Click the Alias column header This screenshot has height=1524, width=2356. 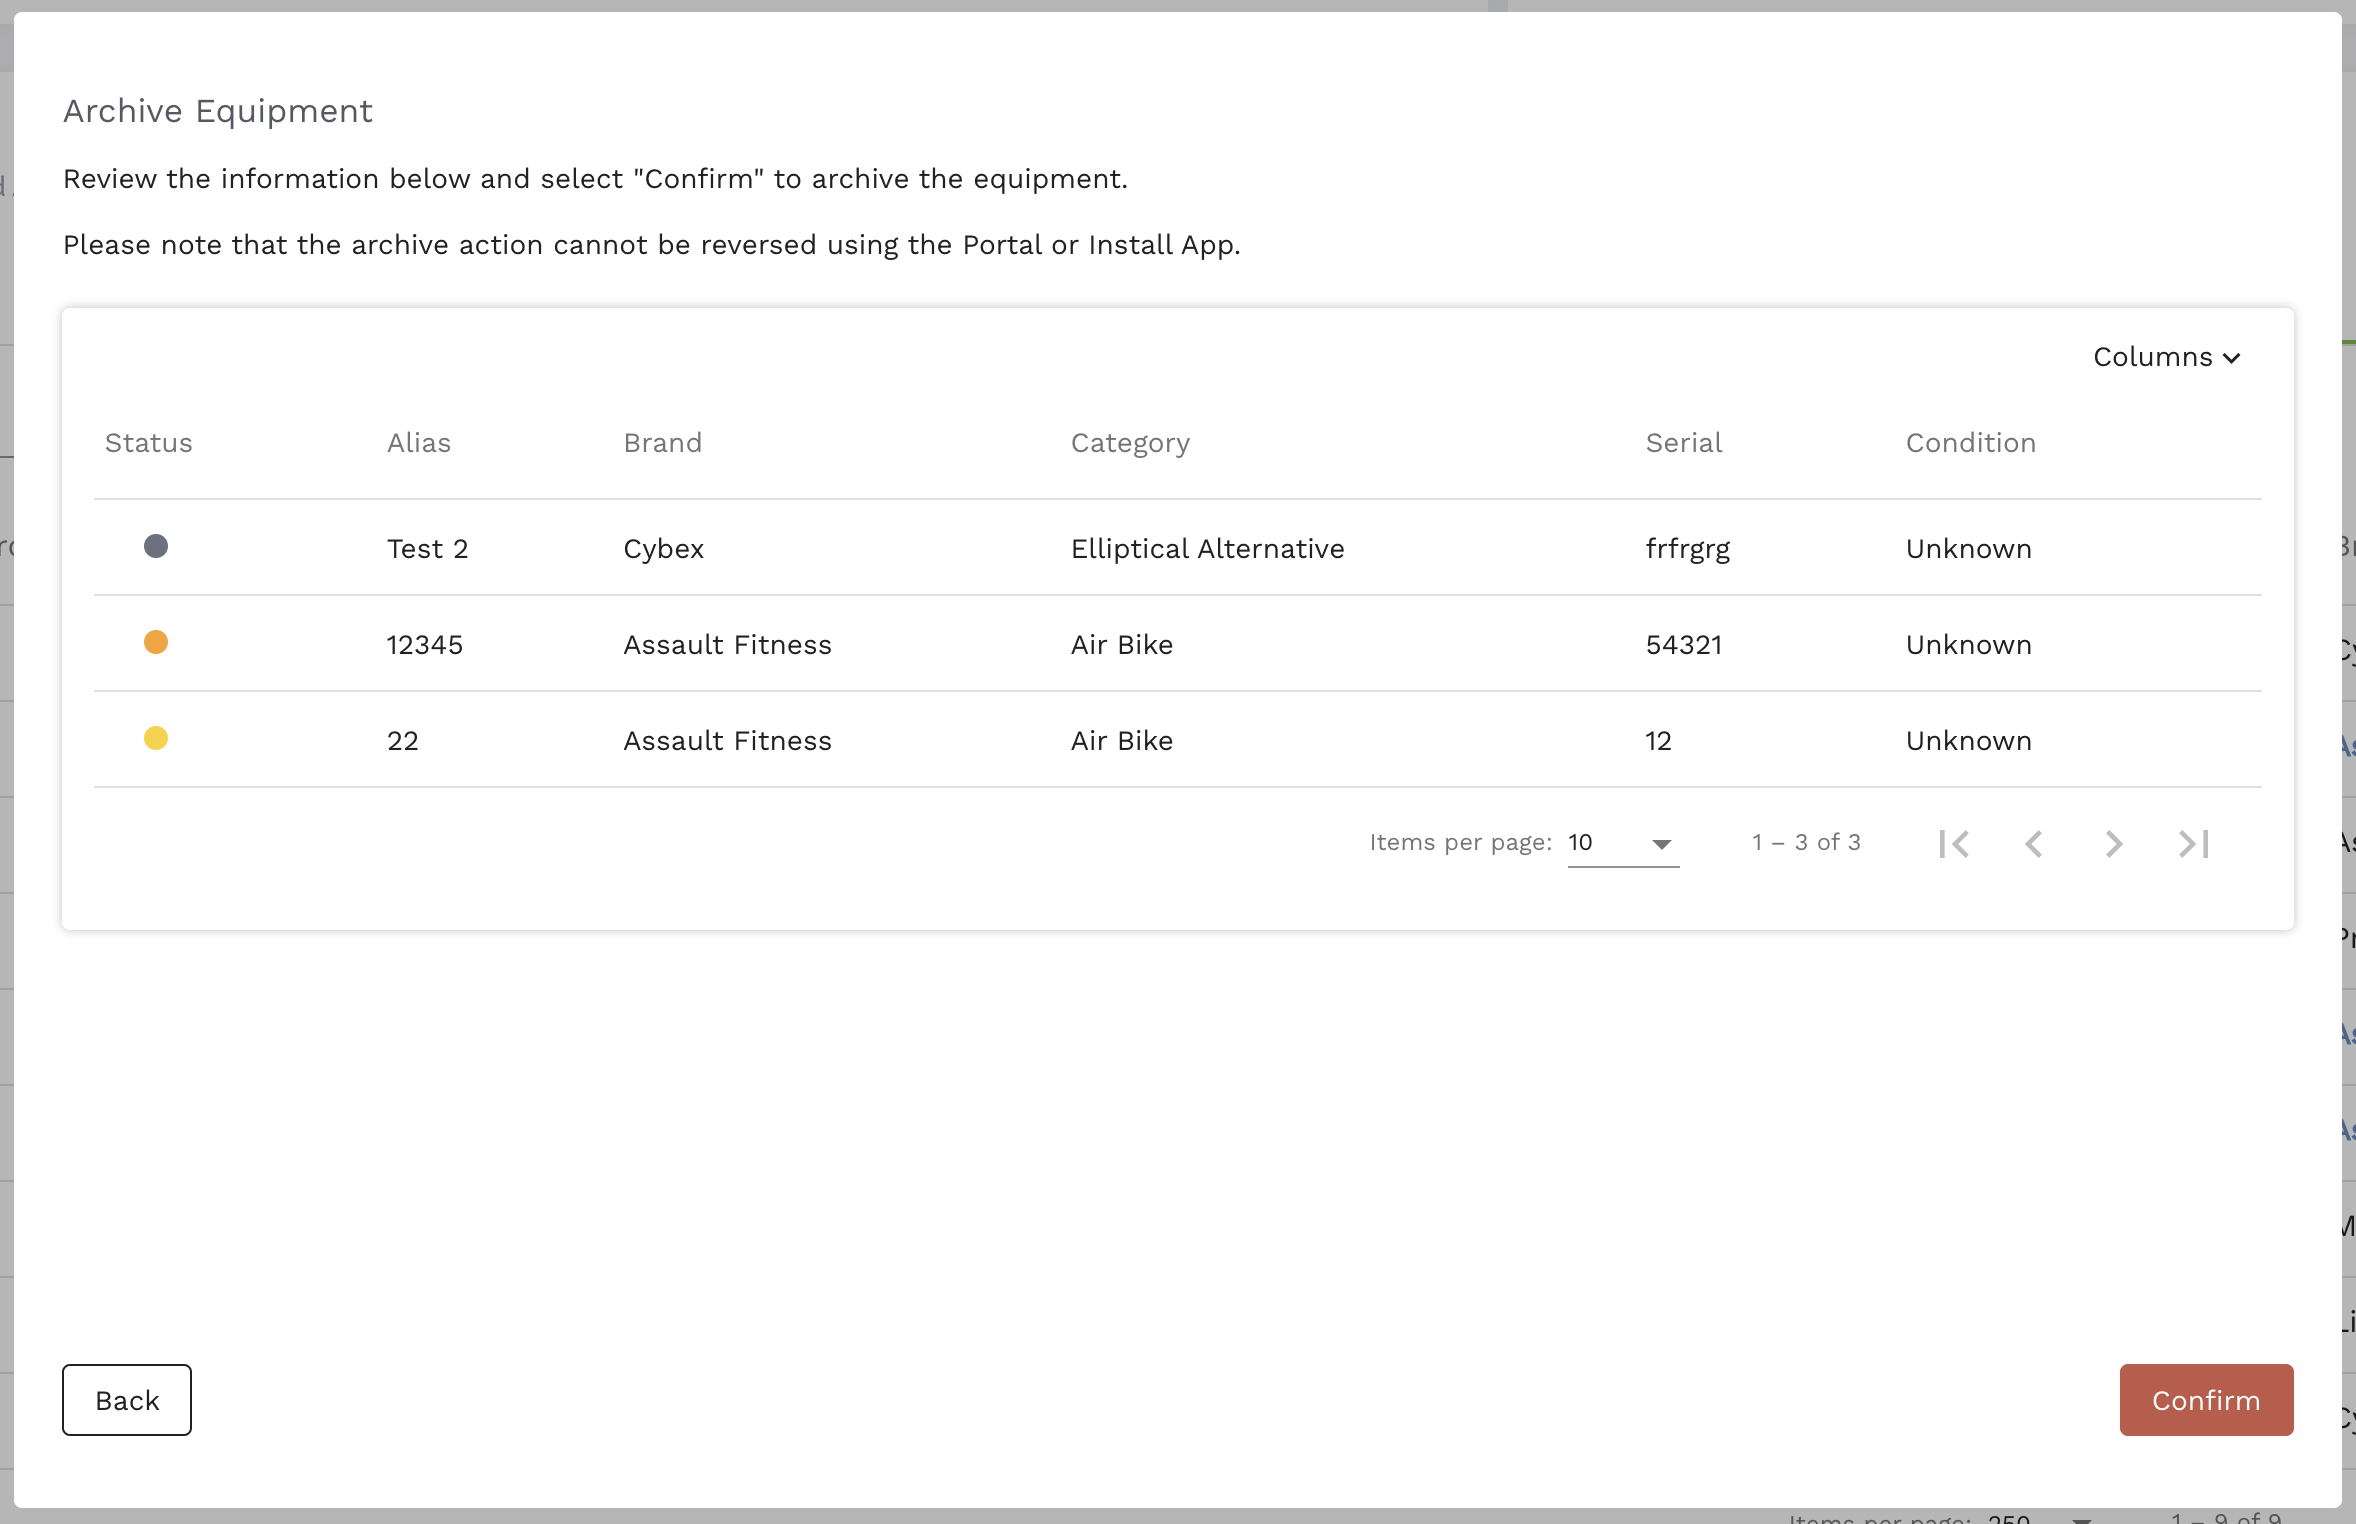[x=418, y=443]
